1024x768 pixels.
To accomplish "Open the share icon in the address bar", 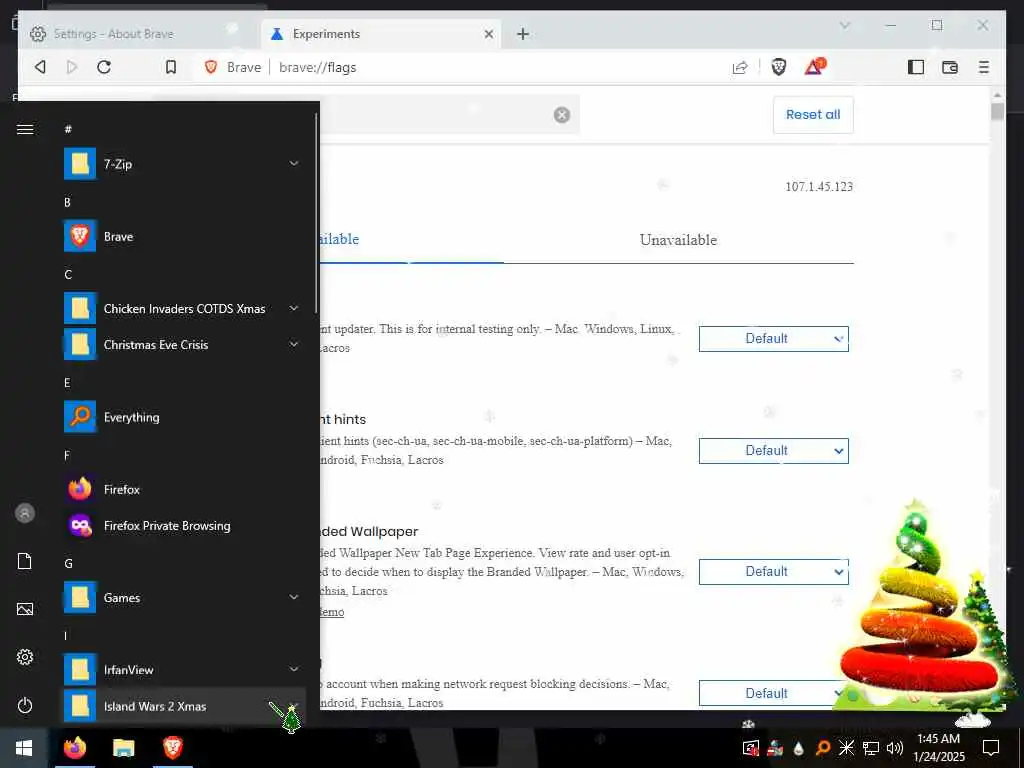I will (740, 67).
